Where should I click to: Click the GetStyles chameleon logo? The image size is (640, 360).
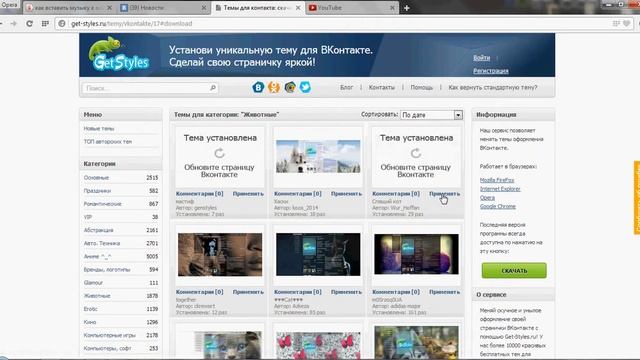[119, 54]
